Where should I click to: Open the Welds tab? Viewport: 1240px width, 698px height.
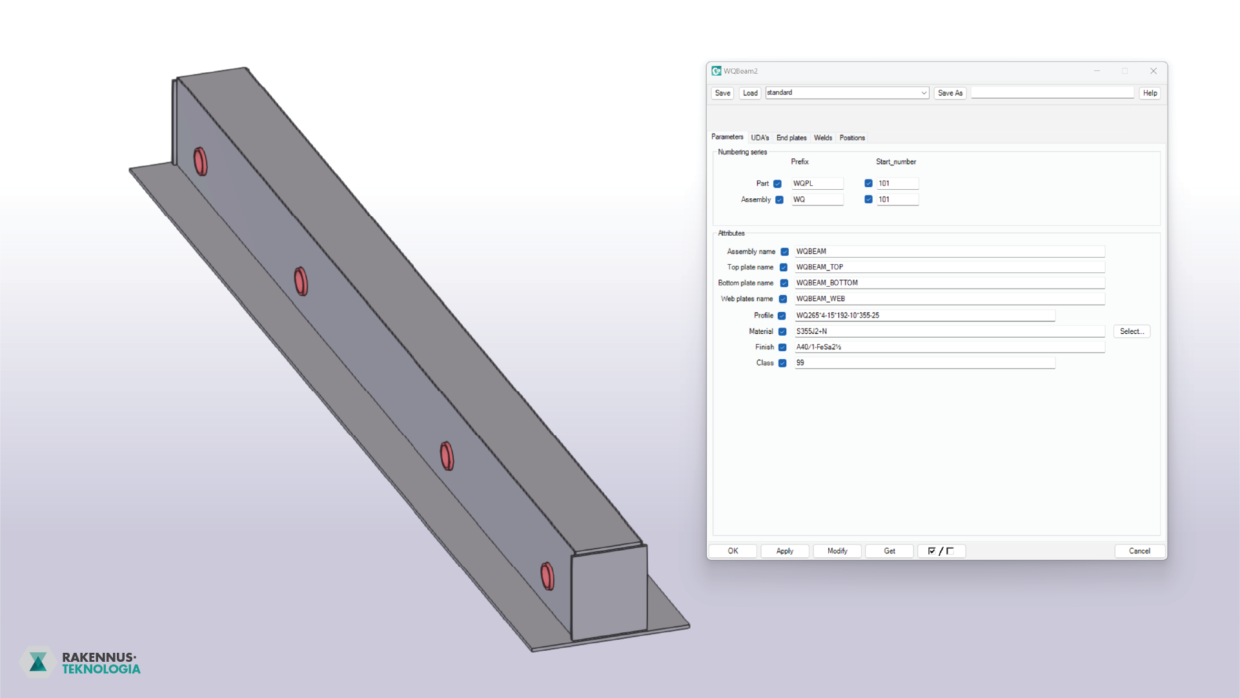pyautogui.click(x=823, y=138)
